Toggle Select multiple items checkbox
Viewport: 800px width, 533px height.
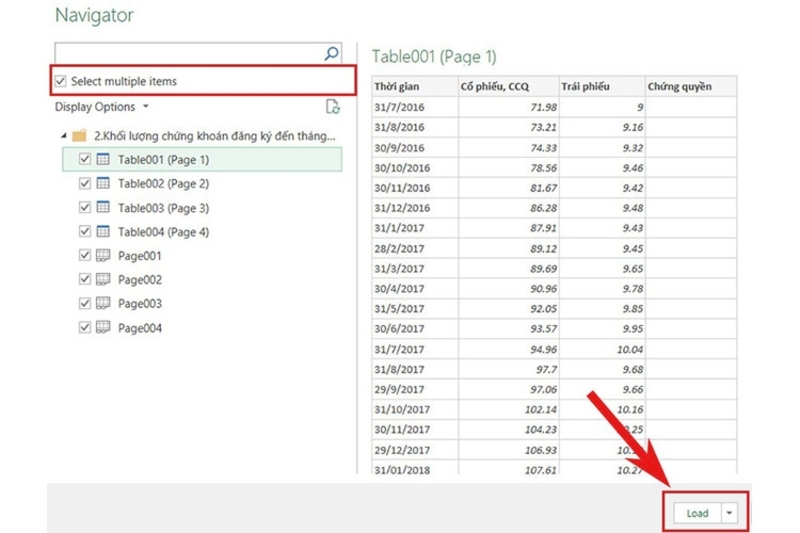click(61, 81)
